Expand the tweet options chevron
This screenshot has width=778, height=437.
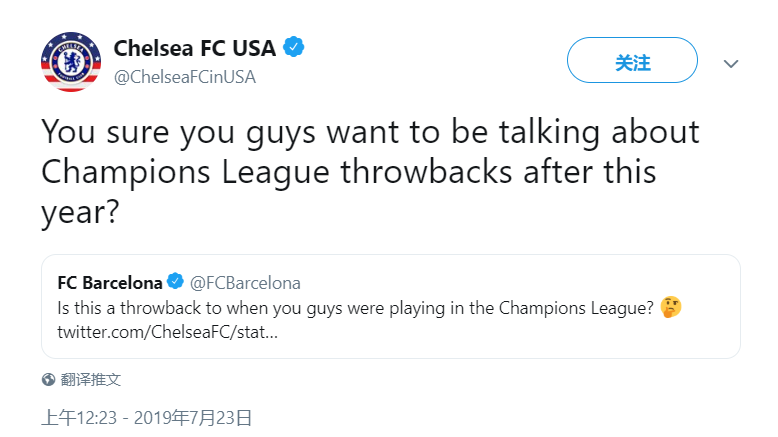pos(730,63)
